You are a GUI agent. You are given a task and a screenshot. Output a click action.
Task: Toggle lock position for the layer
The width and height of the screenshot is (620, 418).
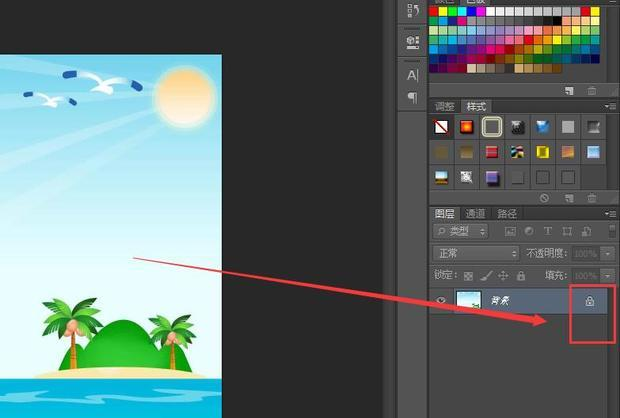pyautogui.click(x=503, y=275)
